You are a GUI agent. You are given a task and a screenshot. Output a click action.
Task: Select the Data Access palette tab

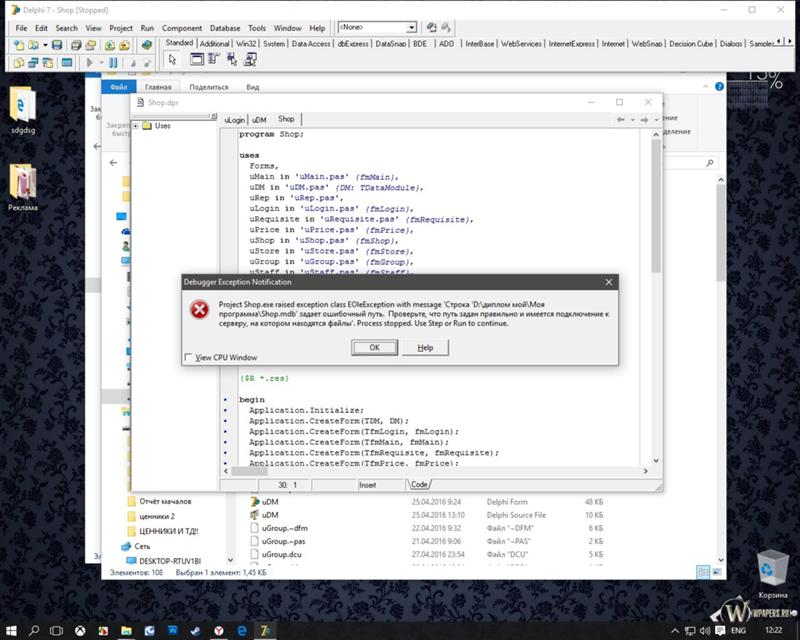[x=311, y=44]
